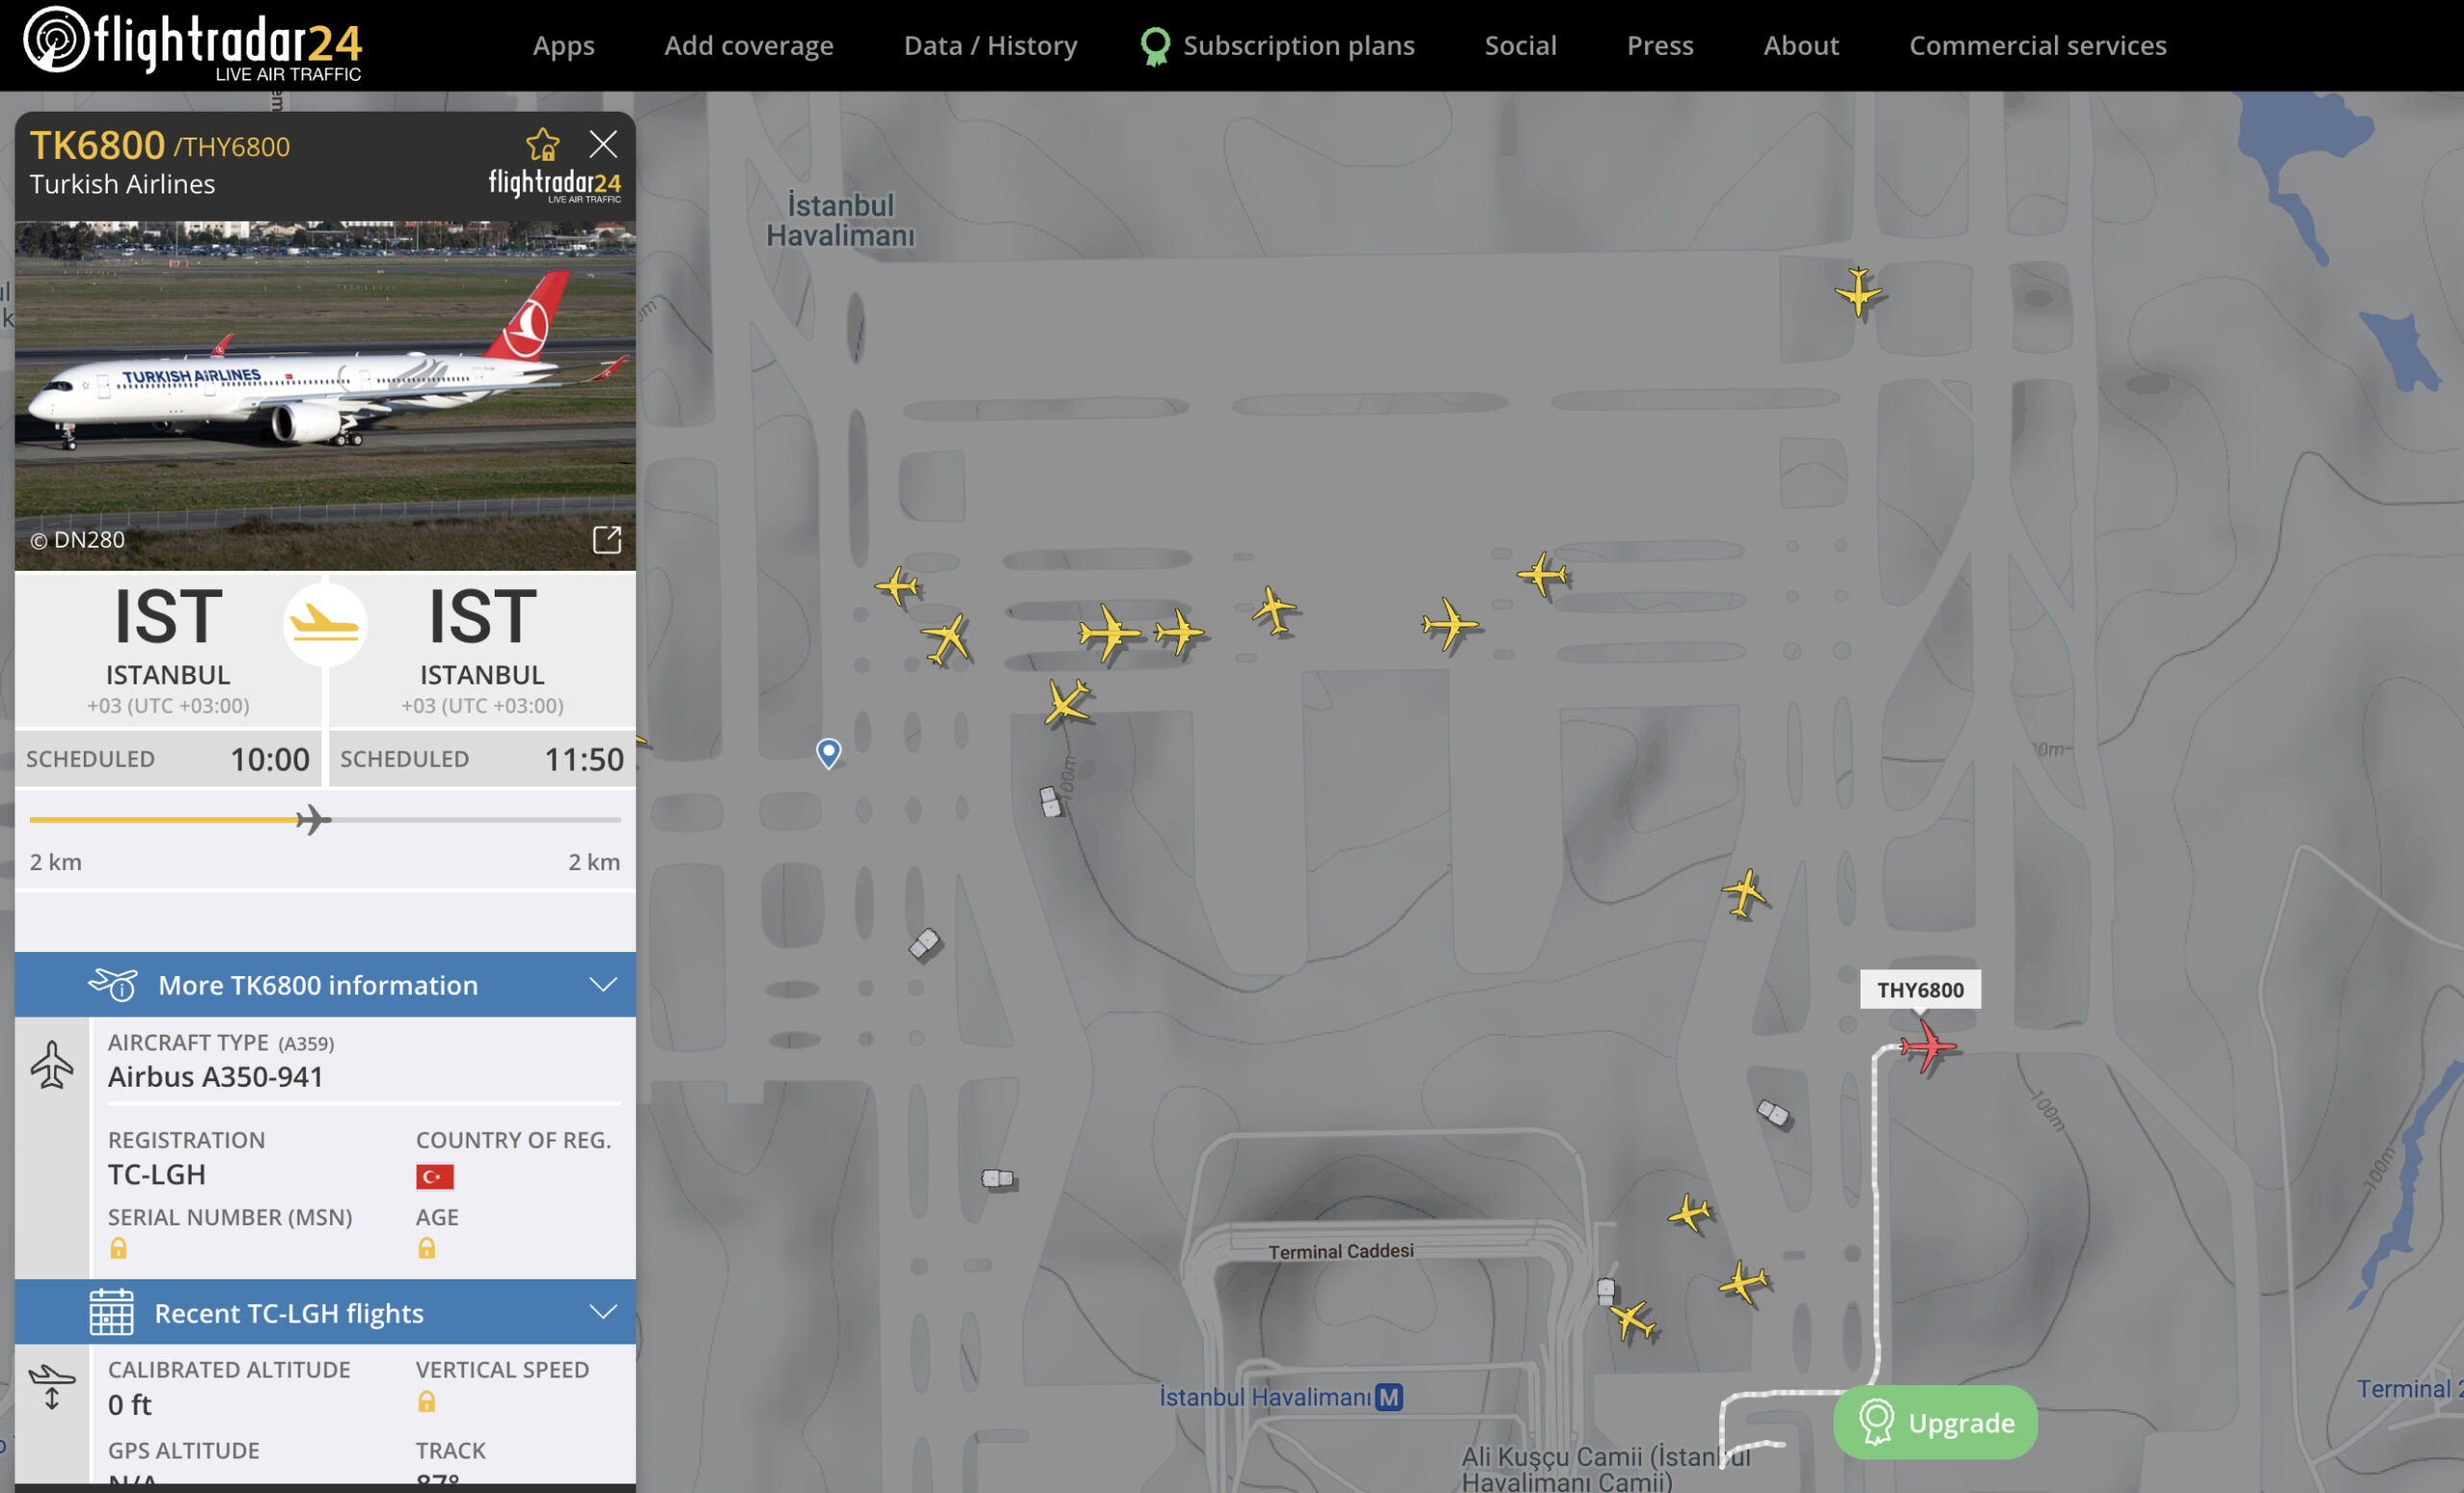Click the blue location pin marker on map
2464x1493 pixels.
(x=828, y=752)
